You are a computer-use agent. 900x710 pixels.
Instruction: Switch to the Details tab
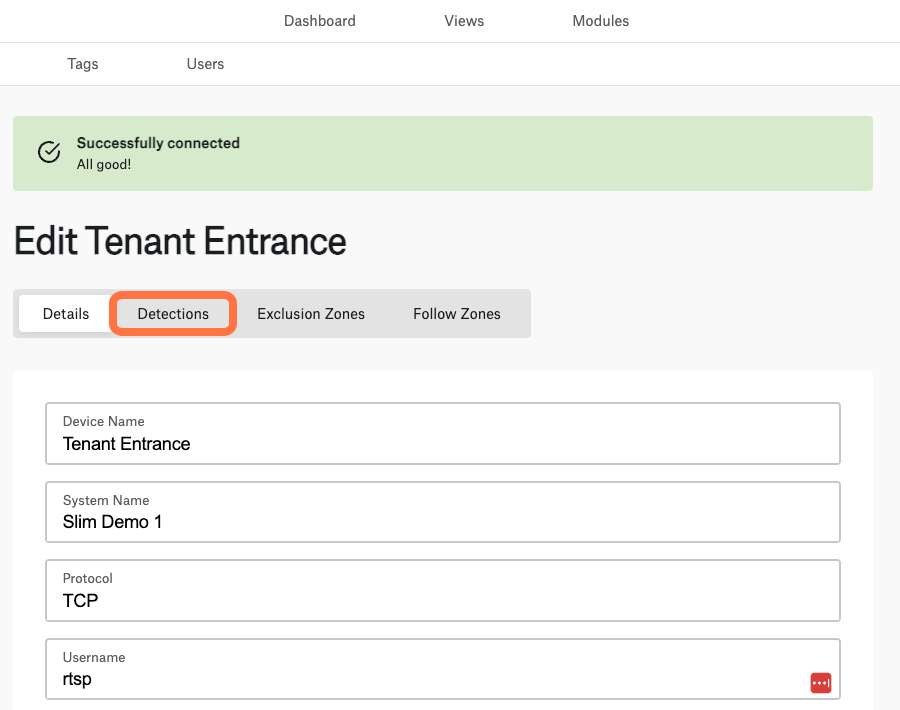[65, 313]
